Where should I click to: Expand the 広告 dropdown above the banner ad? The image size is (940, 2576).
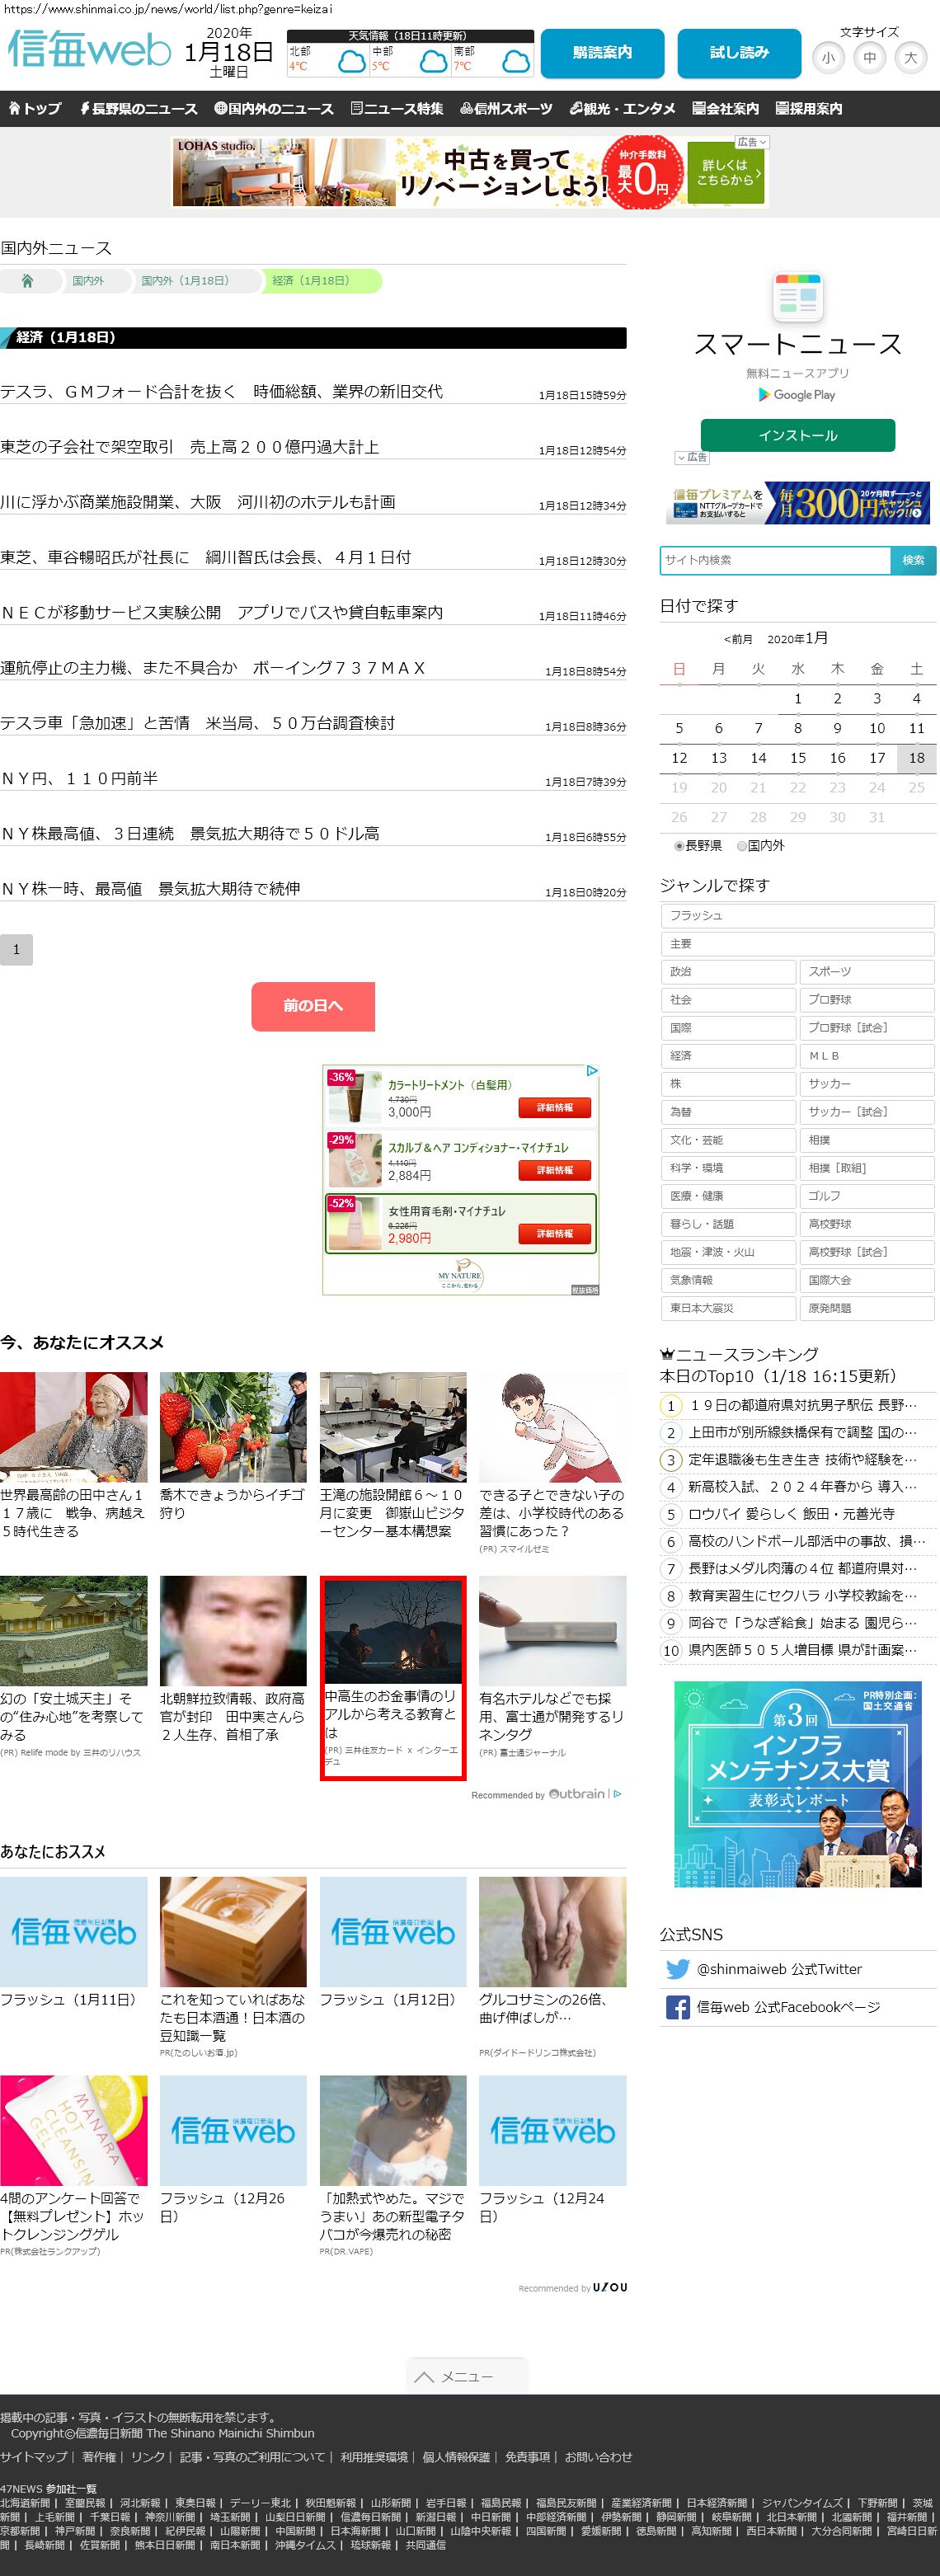(751, 142)
